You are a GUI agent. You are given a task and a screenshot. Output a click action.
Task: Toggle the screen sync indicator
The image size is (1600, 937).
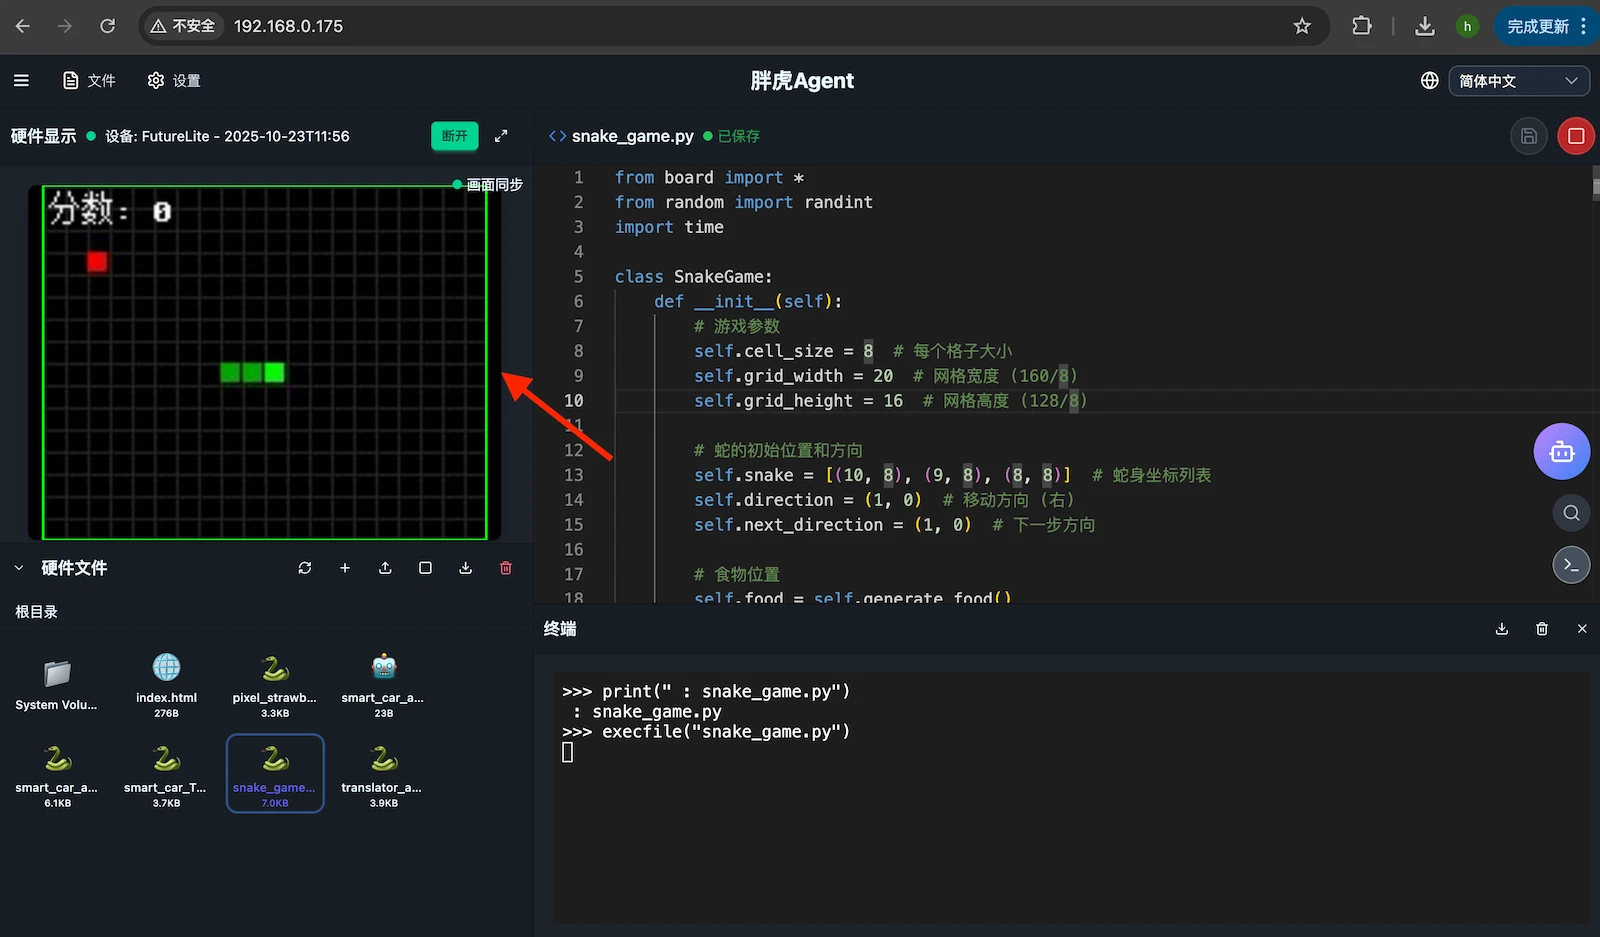(488, 185)
